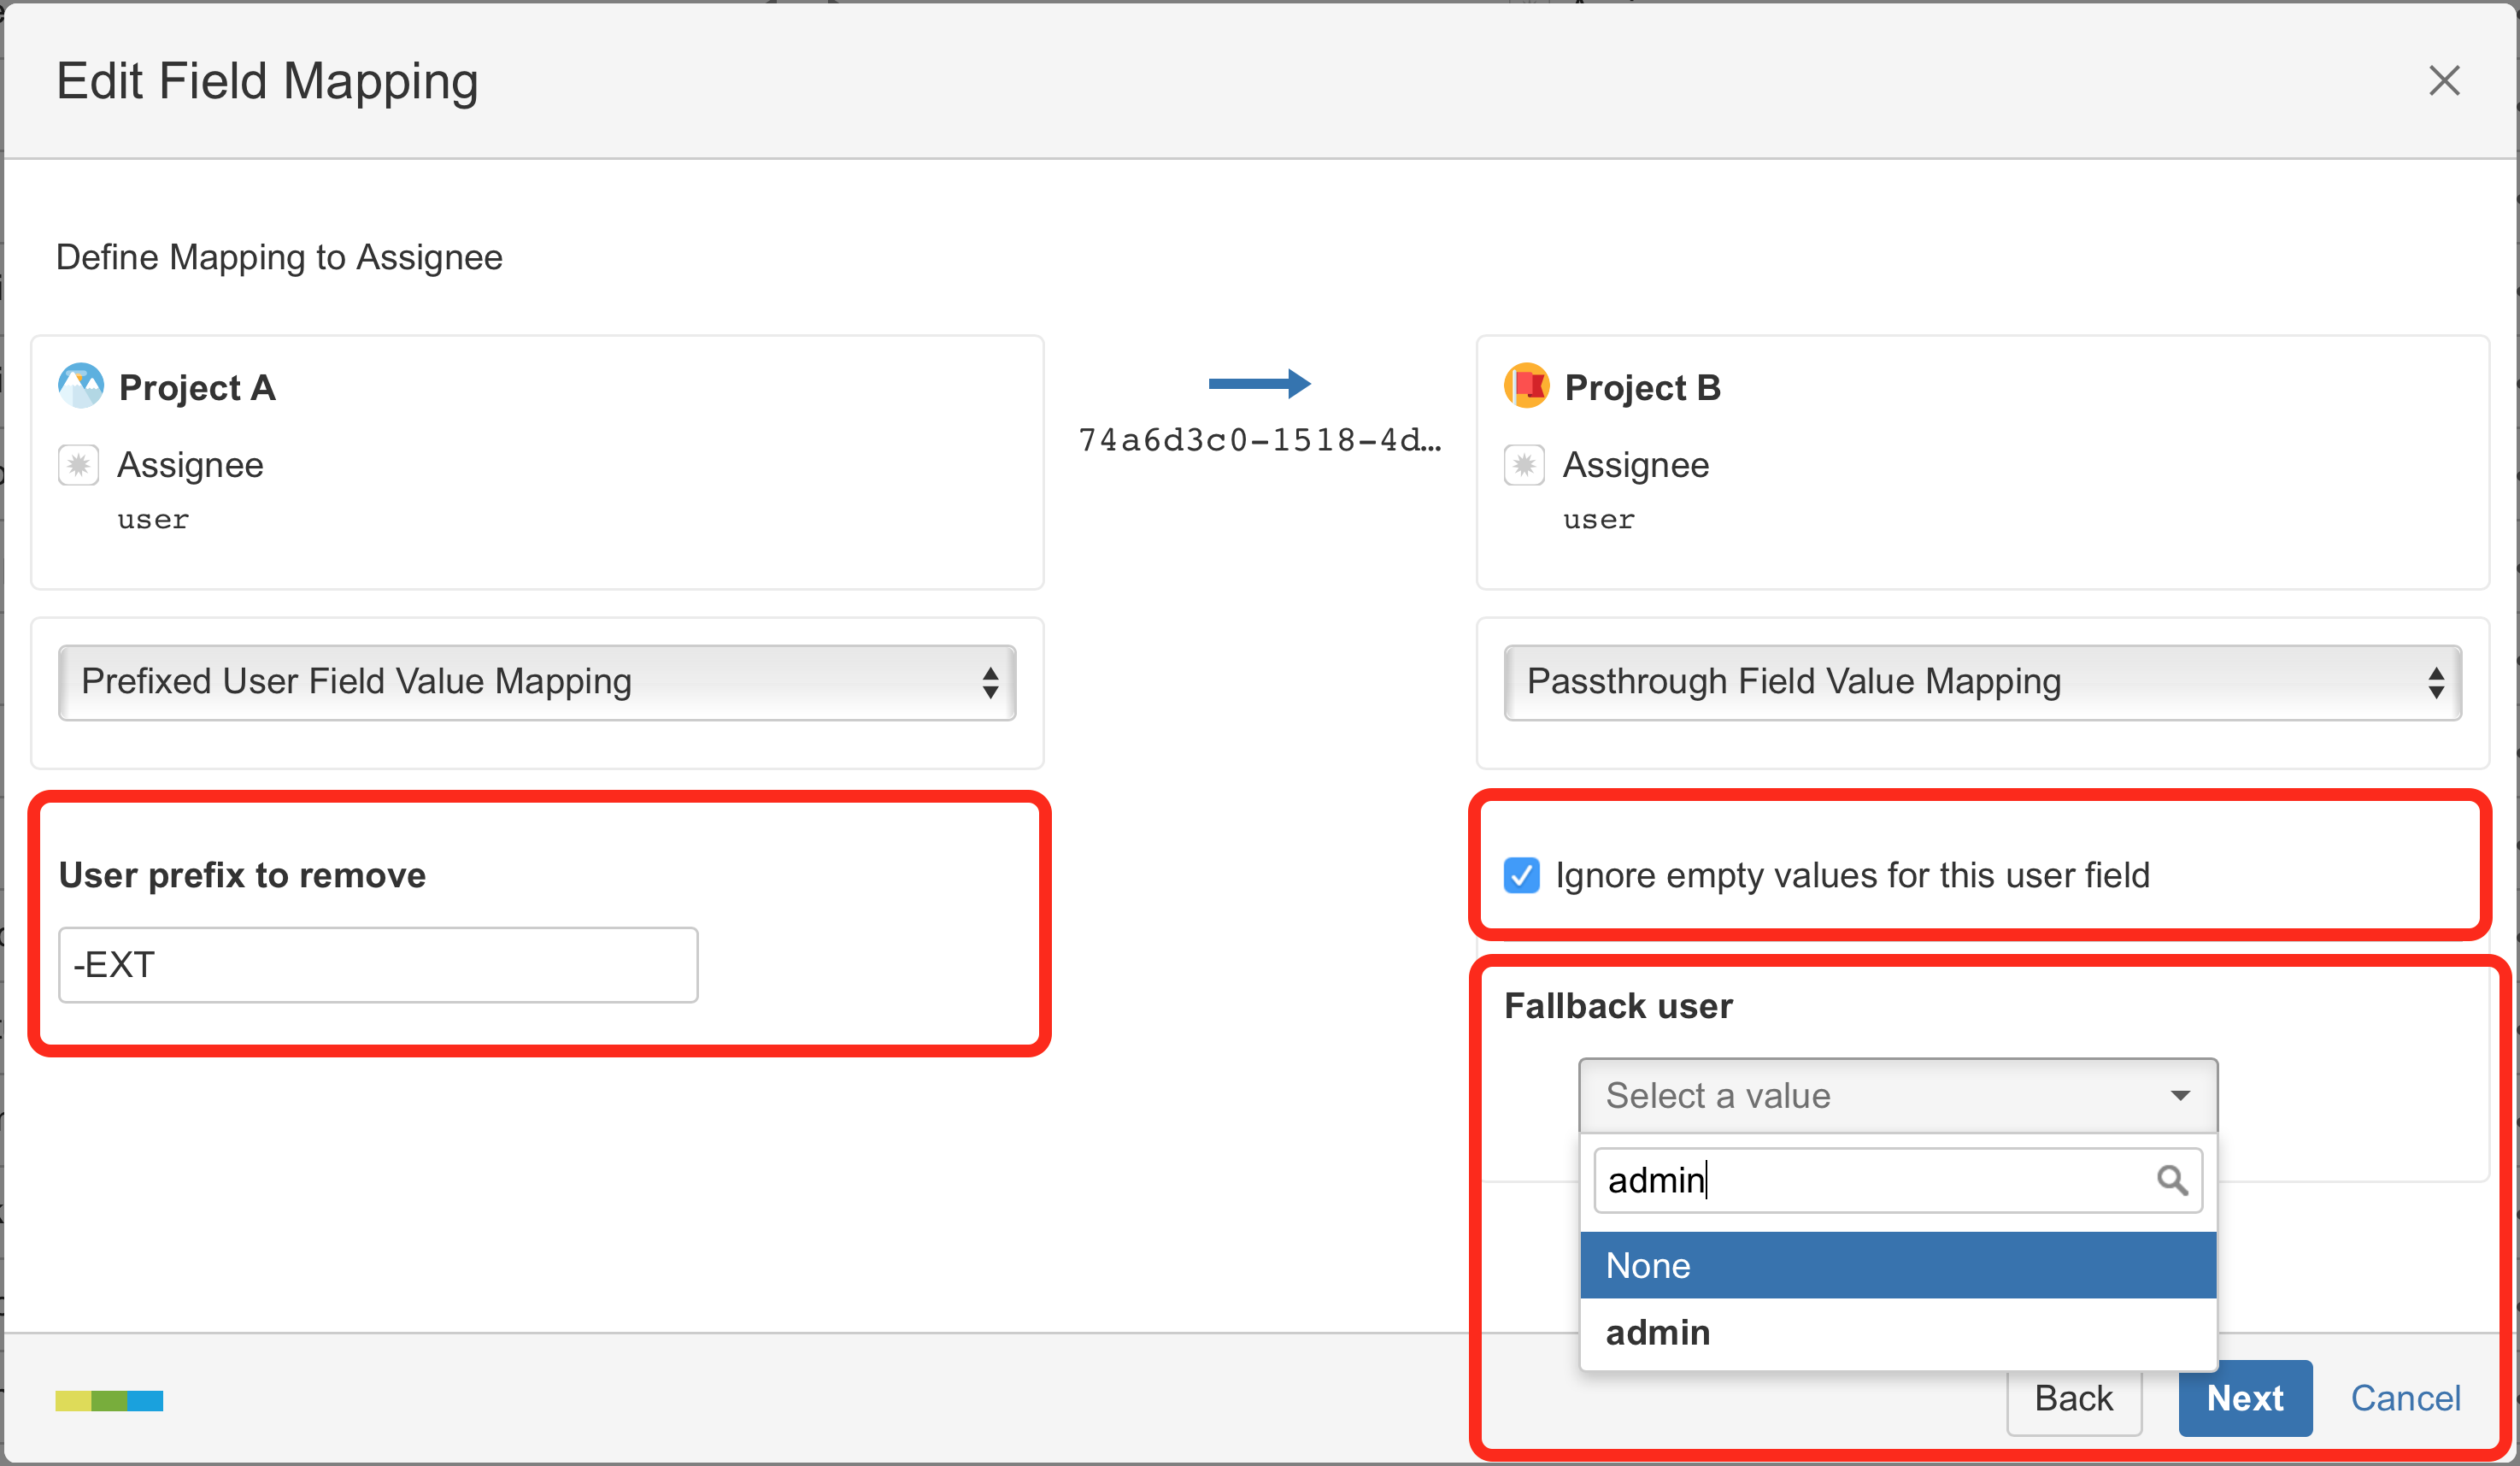Click the progress bar indicator bottom left
This screenshot has width=2520, height=1466.
[x=109, y=1400]
